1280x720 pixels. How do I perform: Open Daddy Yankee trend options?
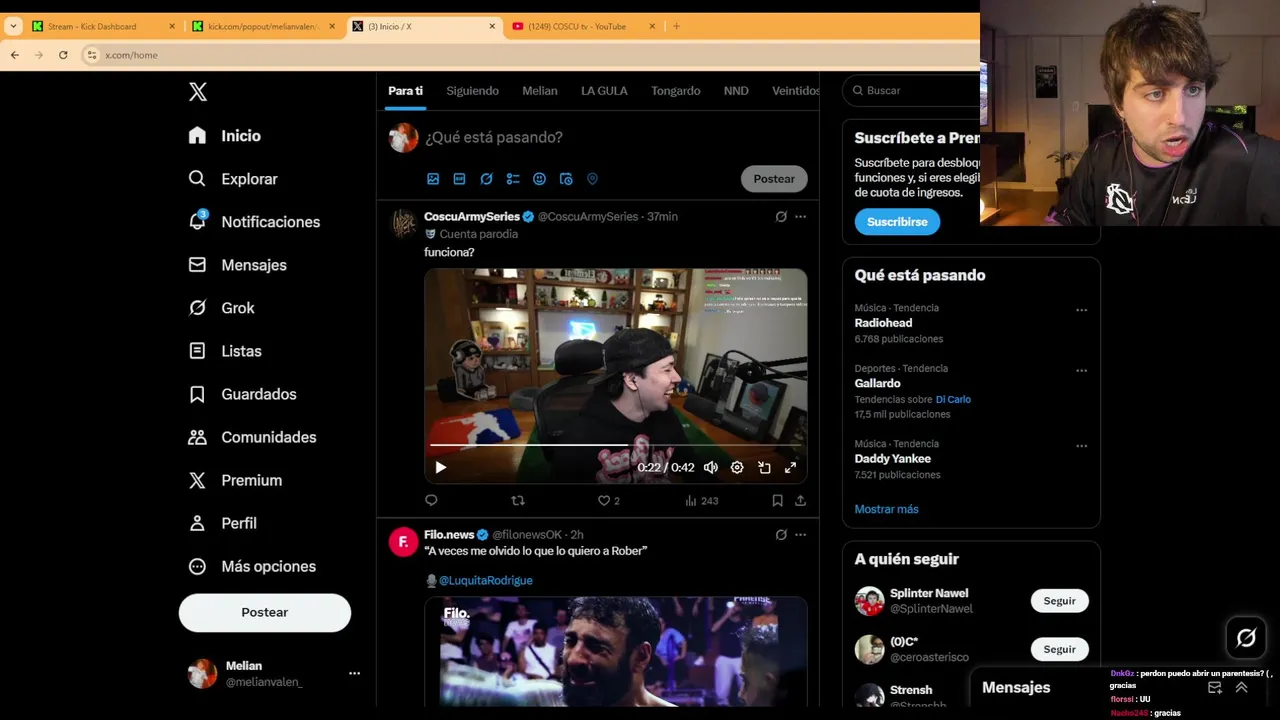1081,446
